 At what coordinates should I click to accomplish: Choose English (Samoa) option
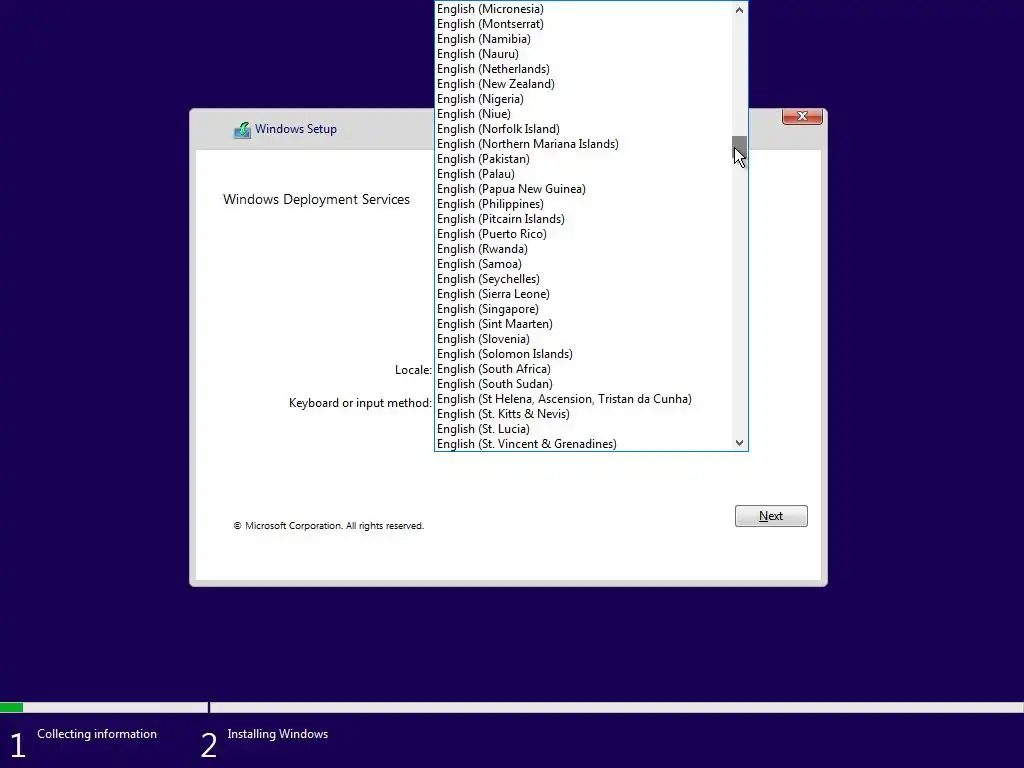[x=583, y=264]
